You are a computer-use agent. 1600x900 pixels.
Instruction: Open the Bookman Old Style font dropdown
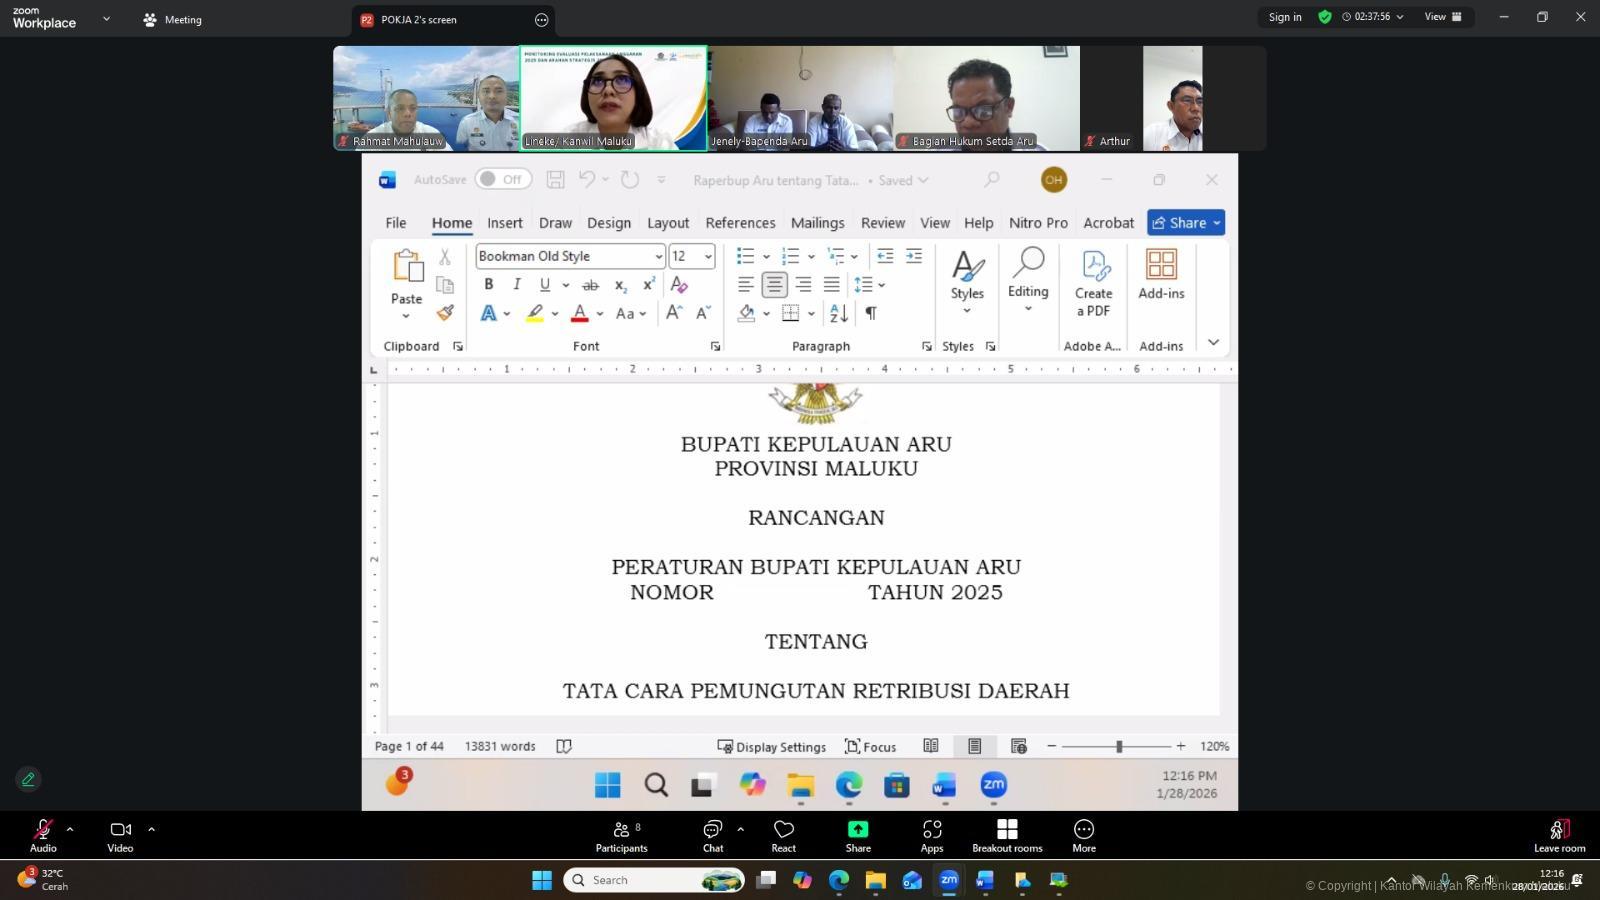click(658, 257)
